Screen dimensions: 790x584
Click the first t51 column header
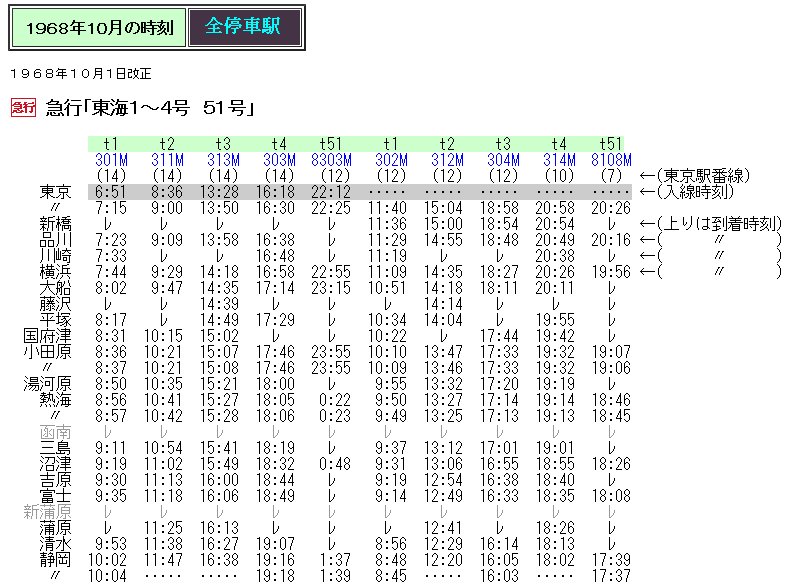(x=331, y=144)
